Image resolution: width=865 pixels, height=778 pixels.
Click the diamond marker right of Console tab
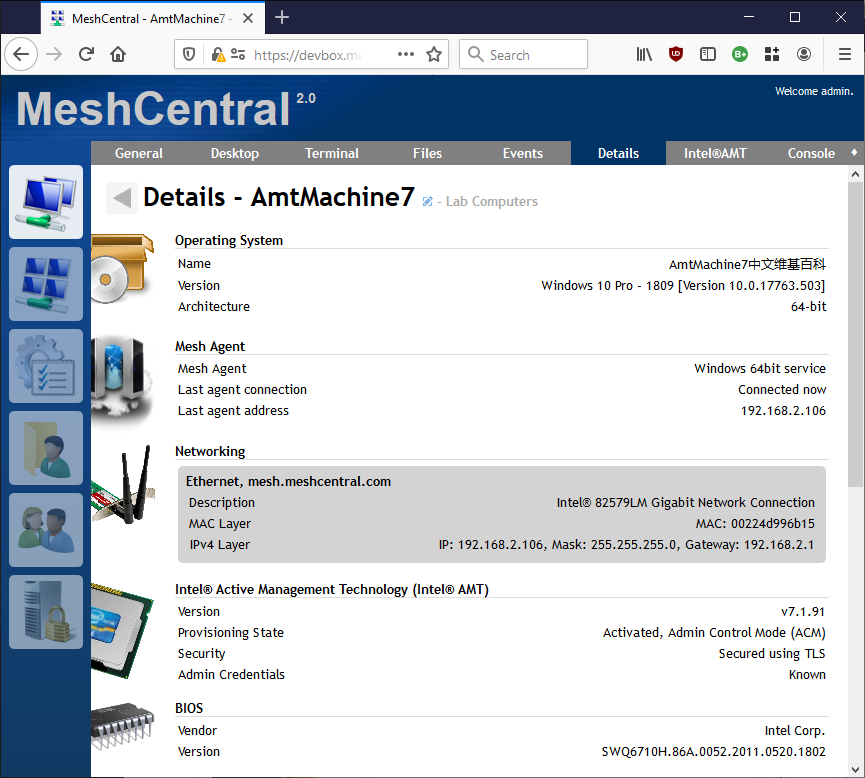854,152
